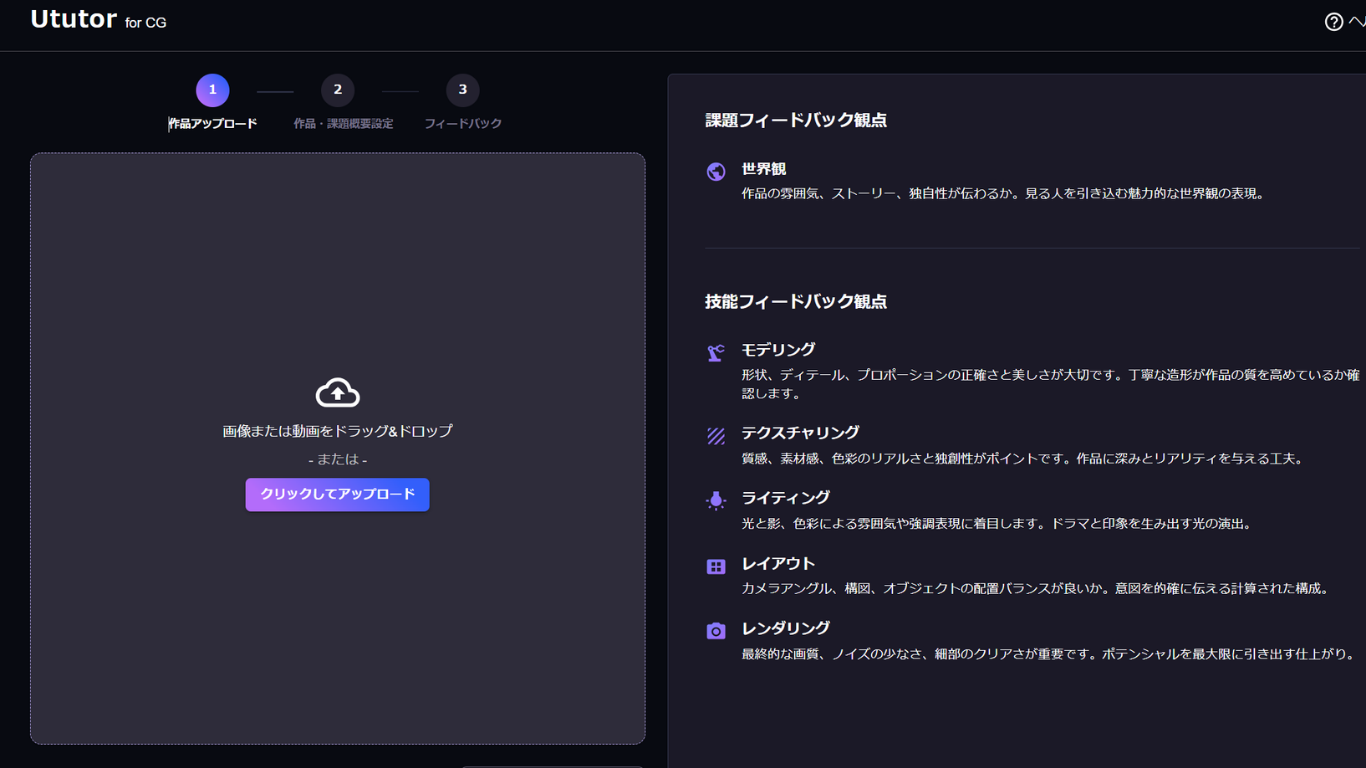Click the フィードバック step label
Screen dimensions: 1366x768
[463, 124]
